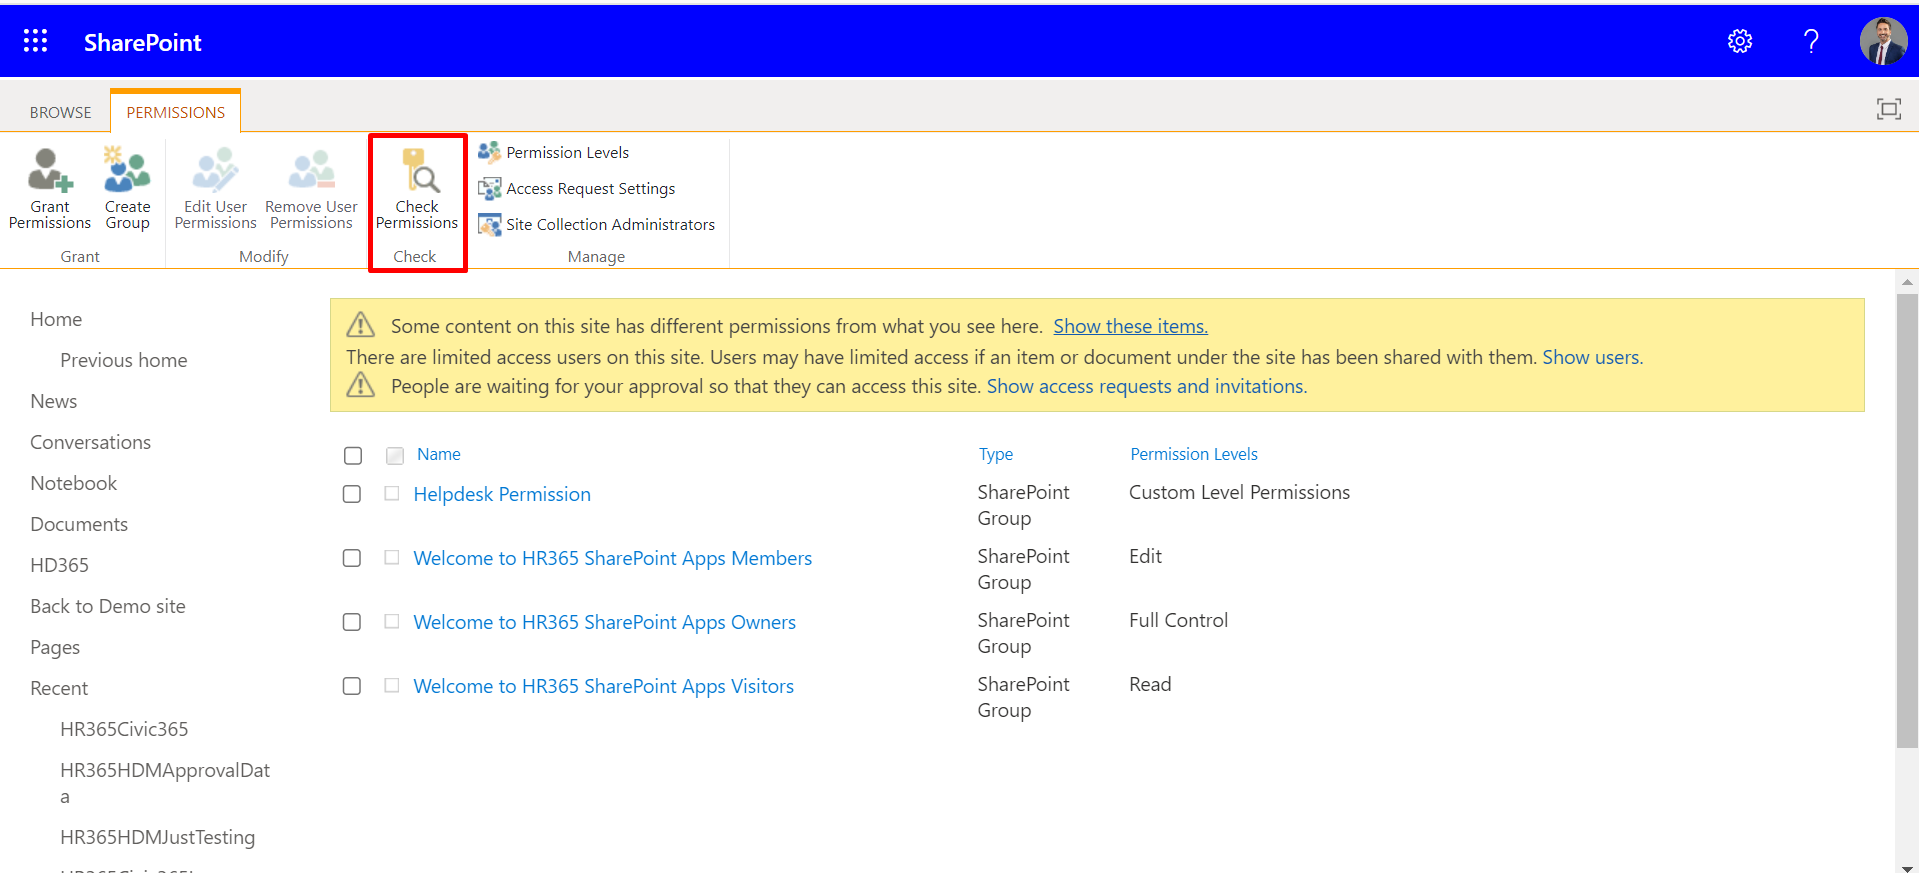Click Back to Demo site link
1919x873 pixels.
tap(108, 606)
